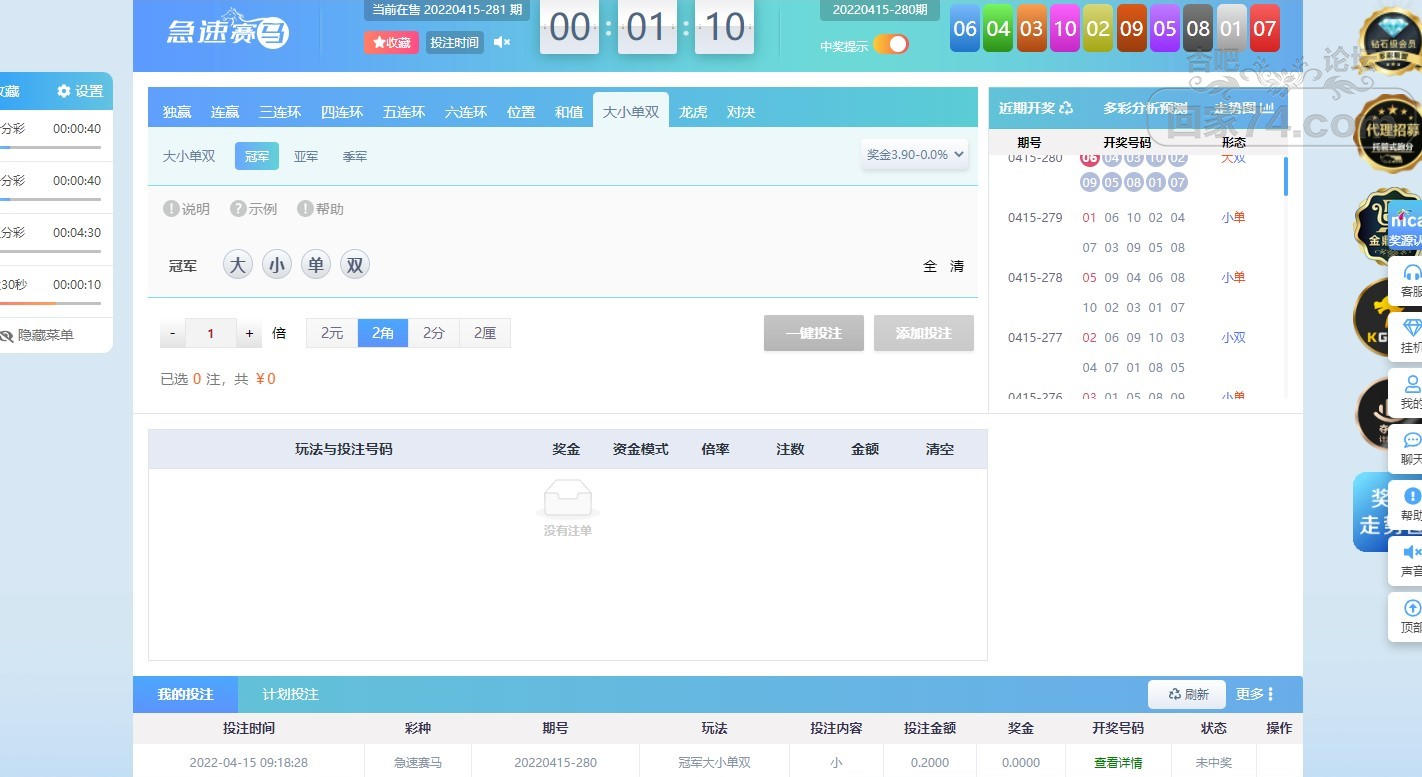Click the 说明 info icon
Screen dimensions: 1422x777
(171, 209)
